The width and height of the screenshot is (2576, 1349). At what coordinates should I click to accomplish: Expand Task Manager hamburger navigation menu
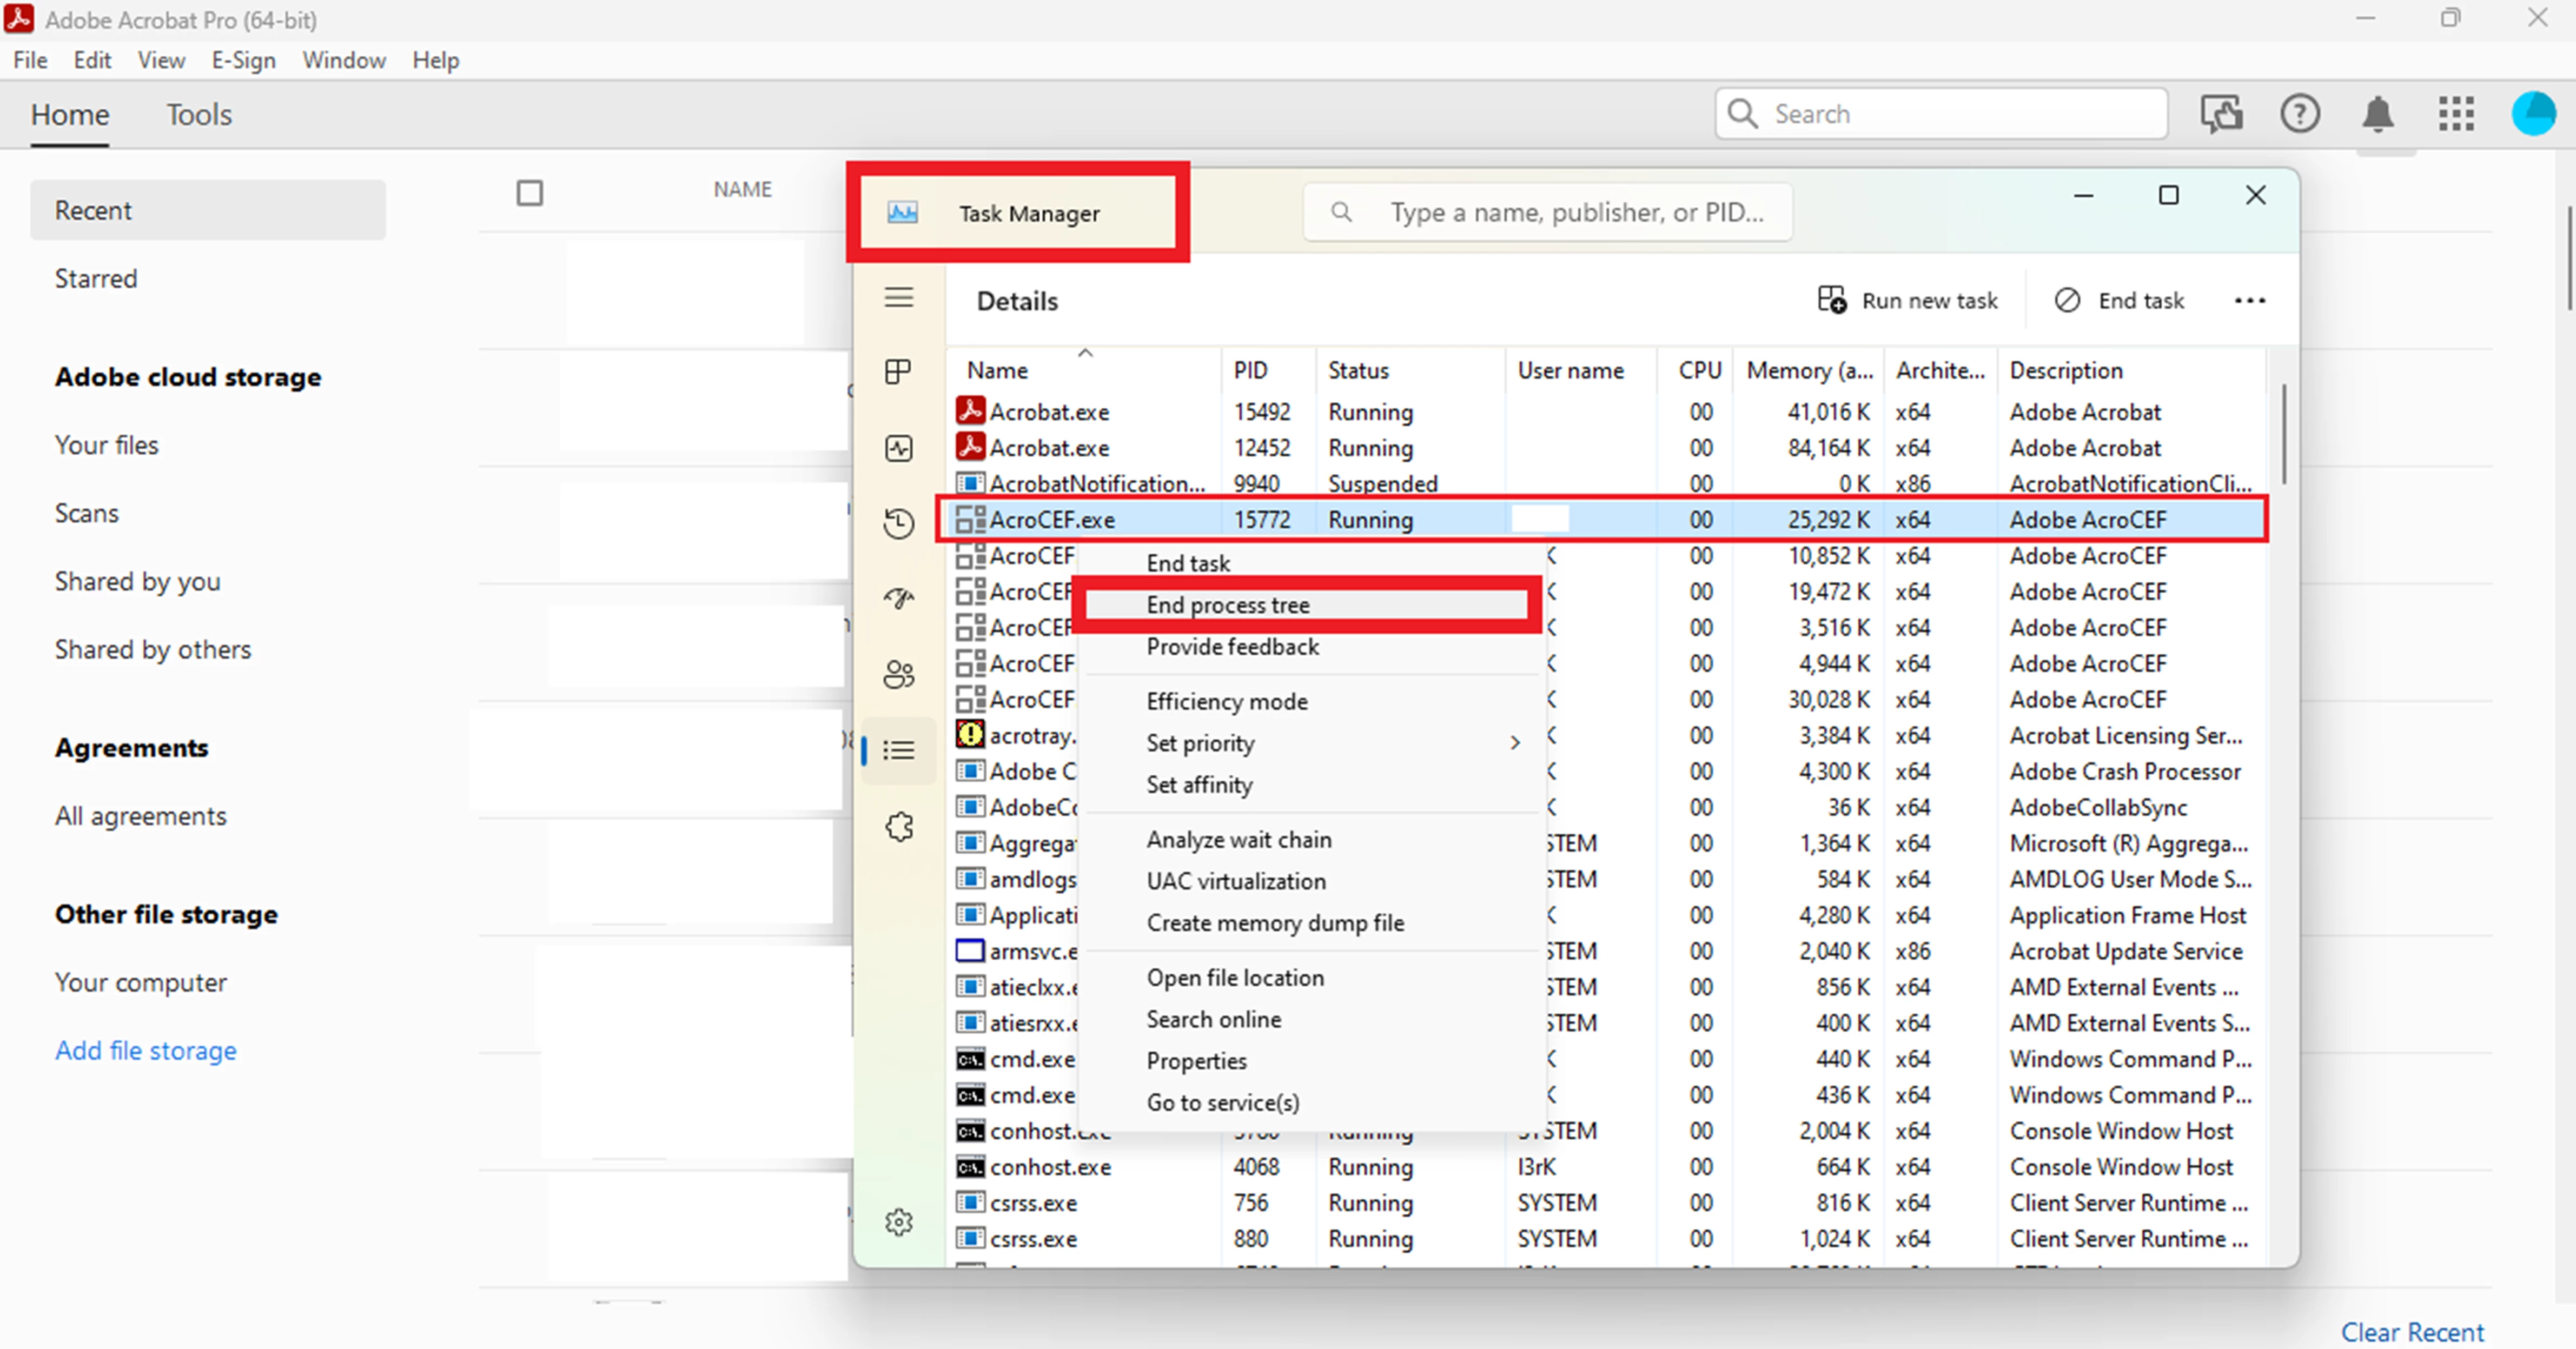[x=898, y=297]
